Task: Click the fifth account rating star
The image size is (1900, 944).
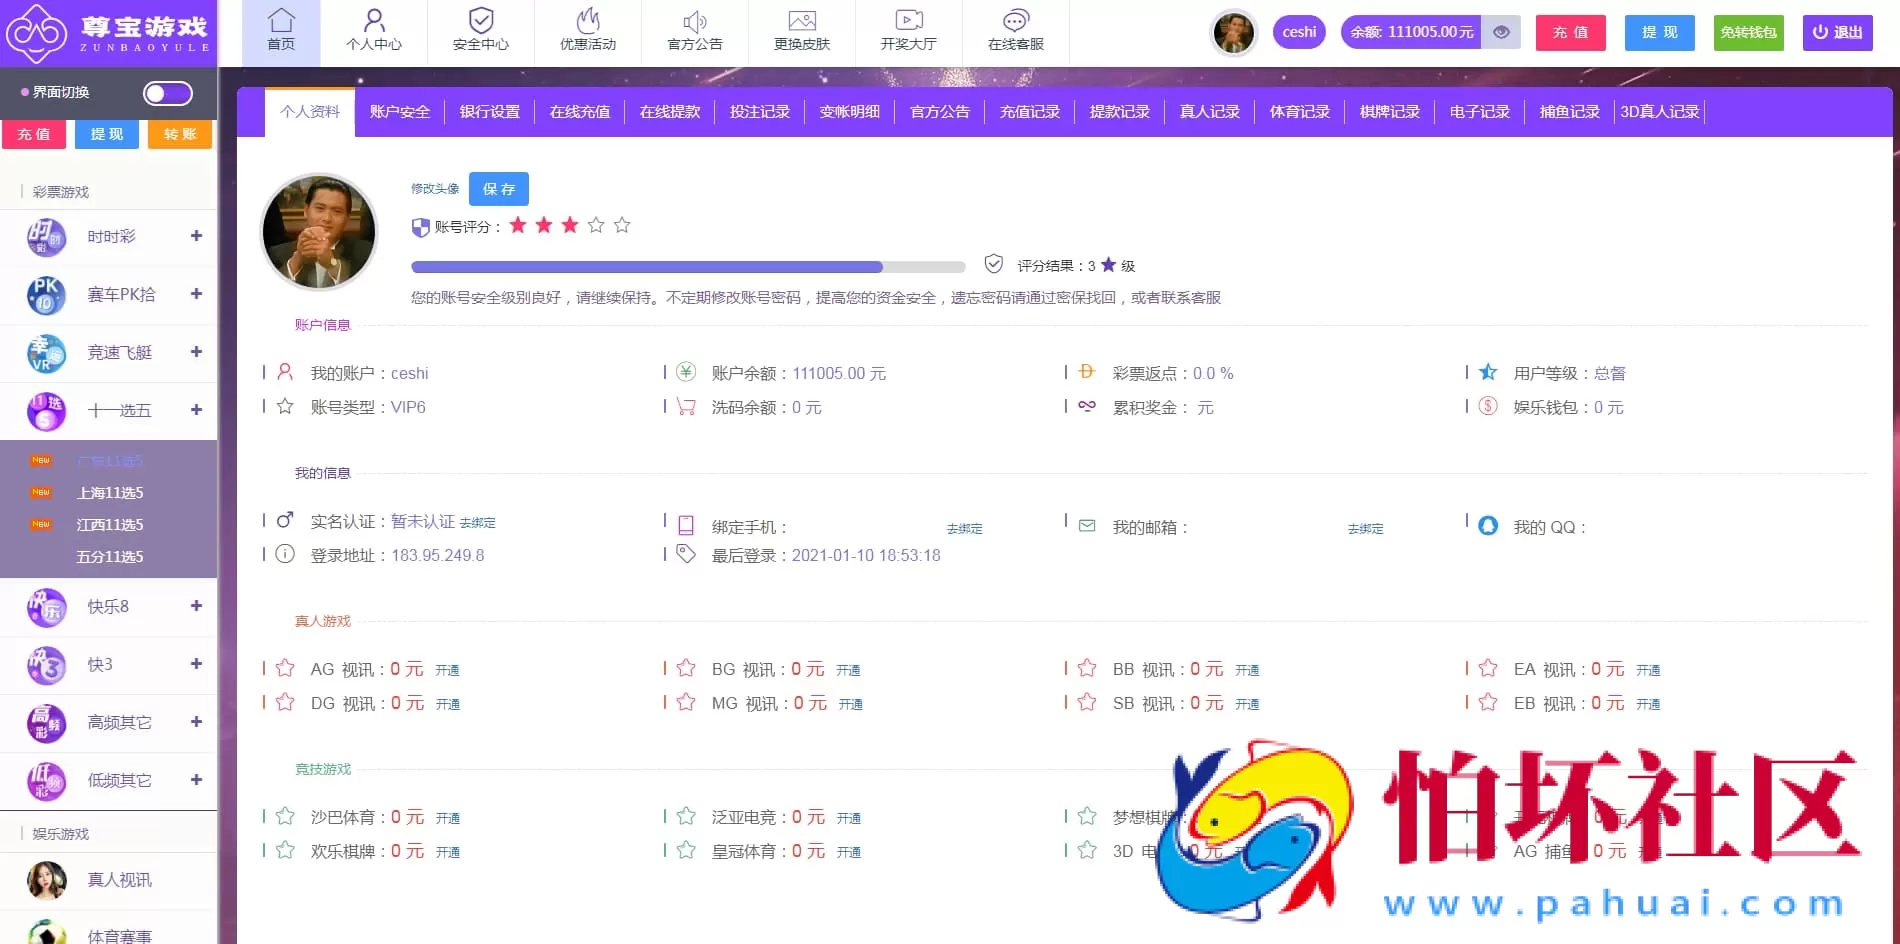Action: tap(621, 225)
